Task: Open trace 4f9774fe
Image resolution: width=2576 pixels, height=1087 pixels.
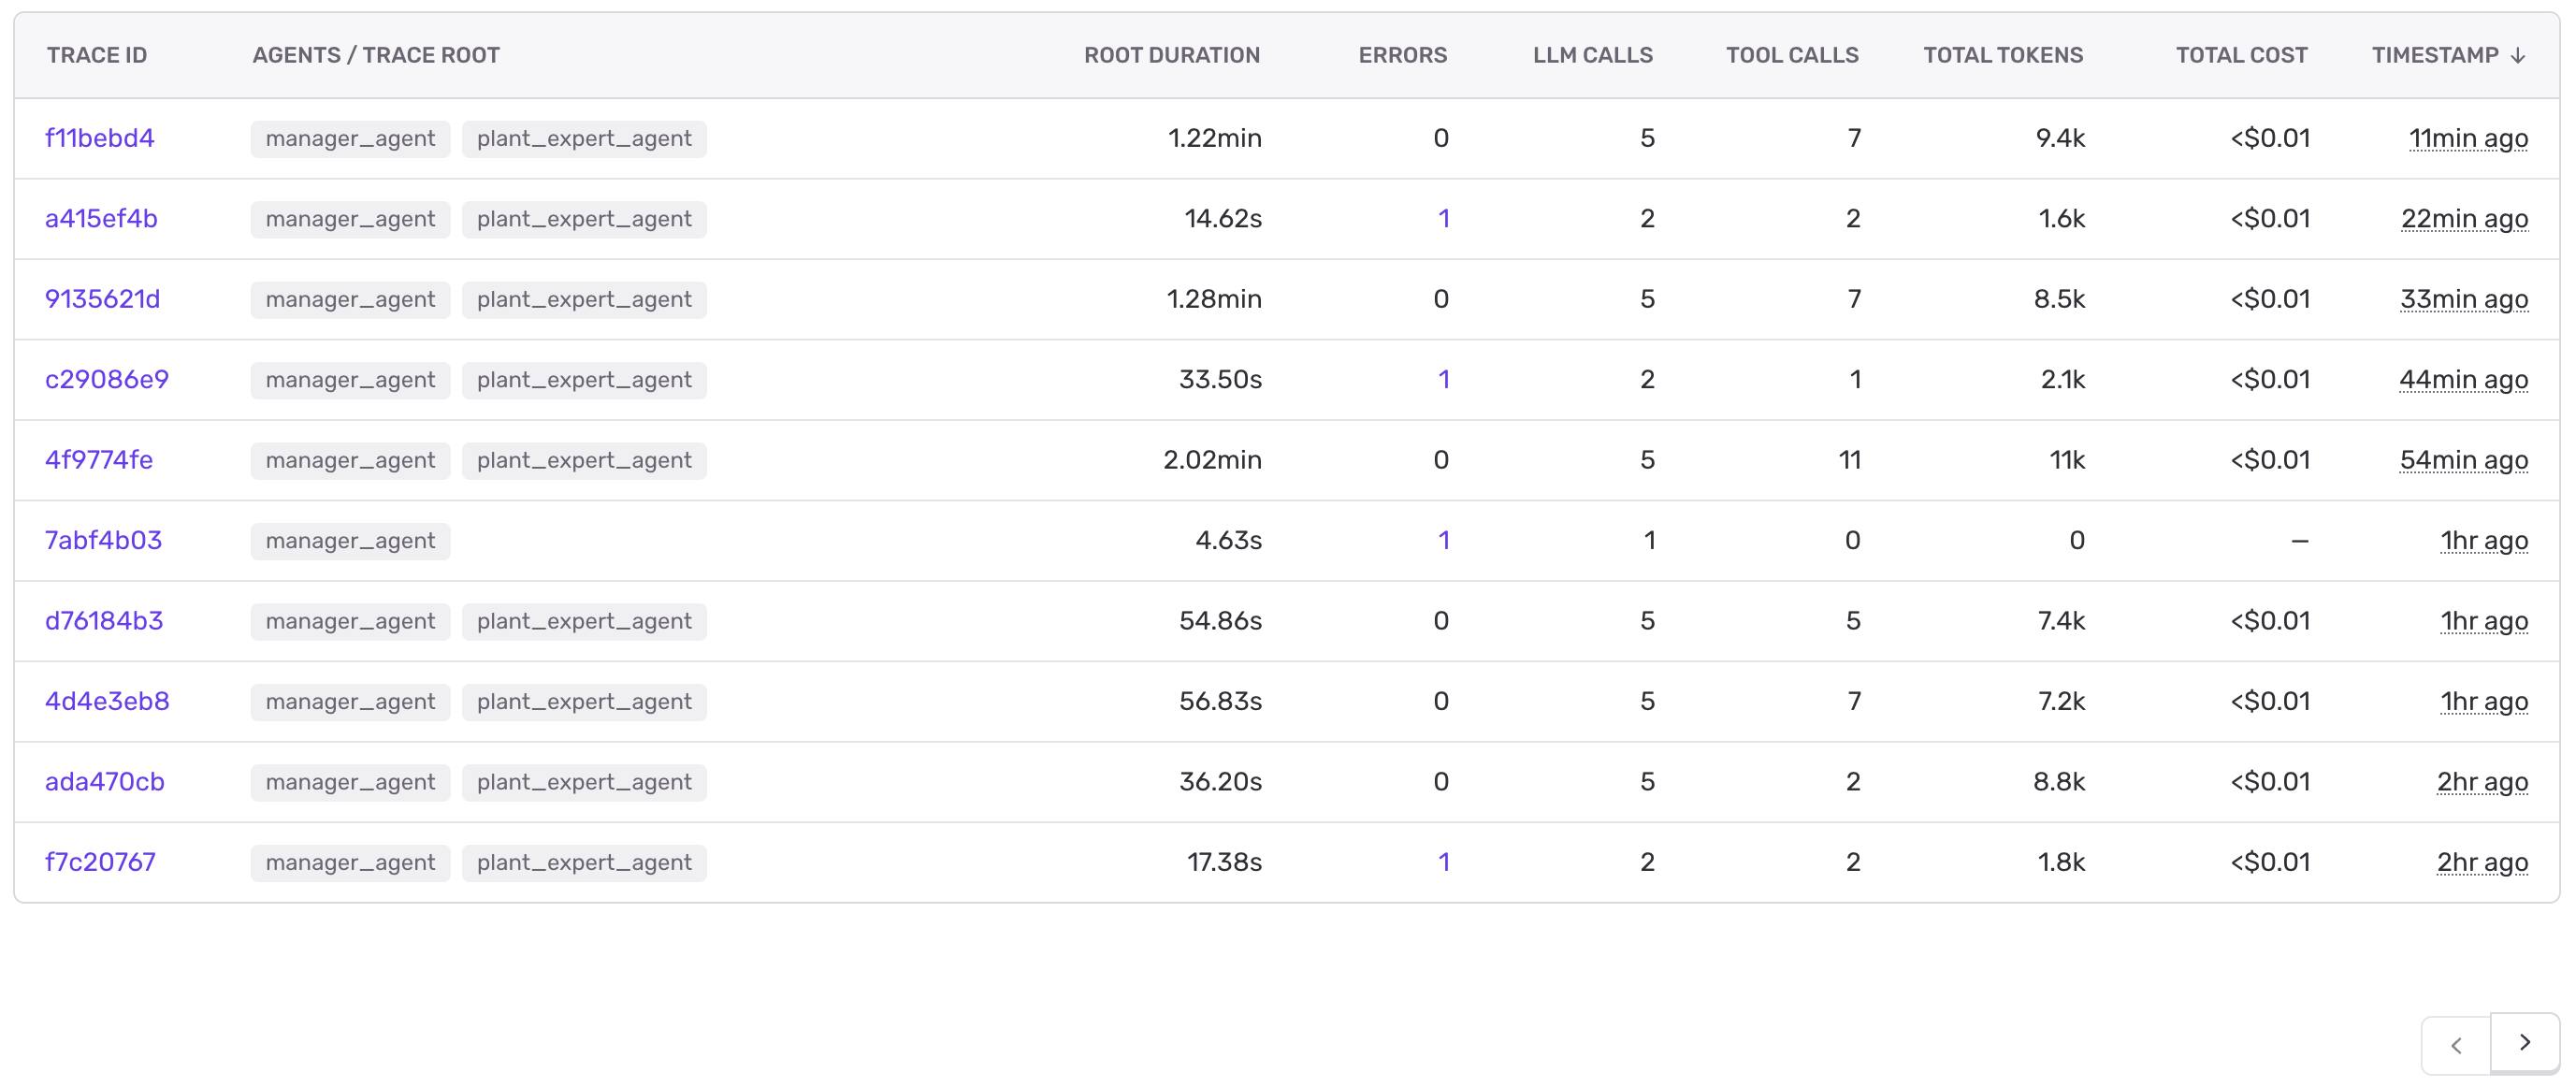Action: point(99,460)
